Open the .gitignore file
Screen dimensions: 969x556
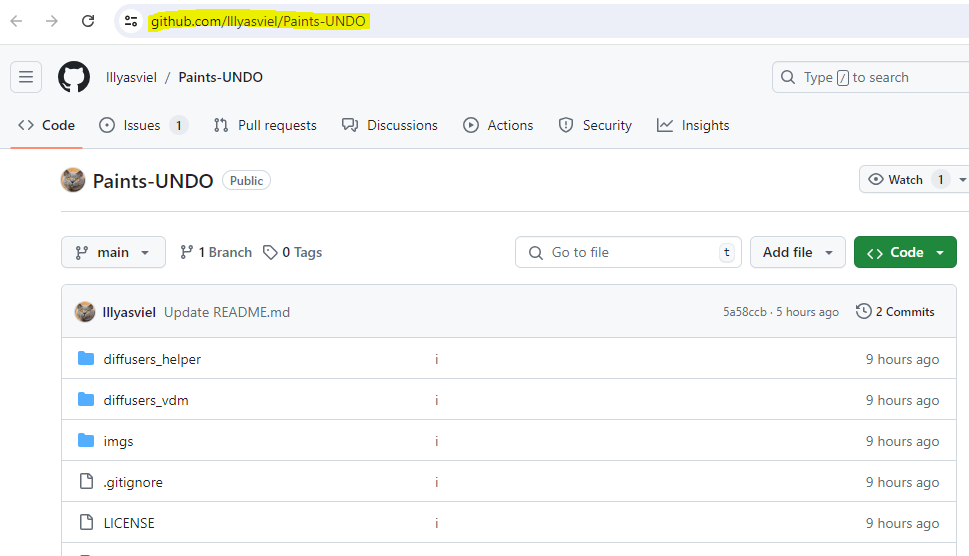pyautogui.click(x=133, y=482)
